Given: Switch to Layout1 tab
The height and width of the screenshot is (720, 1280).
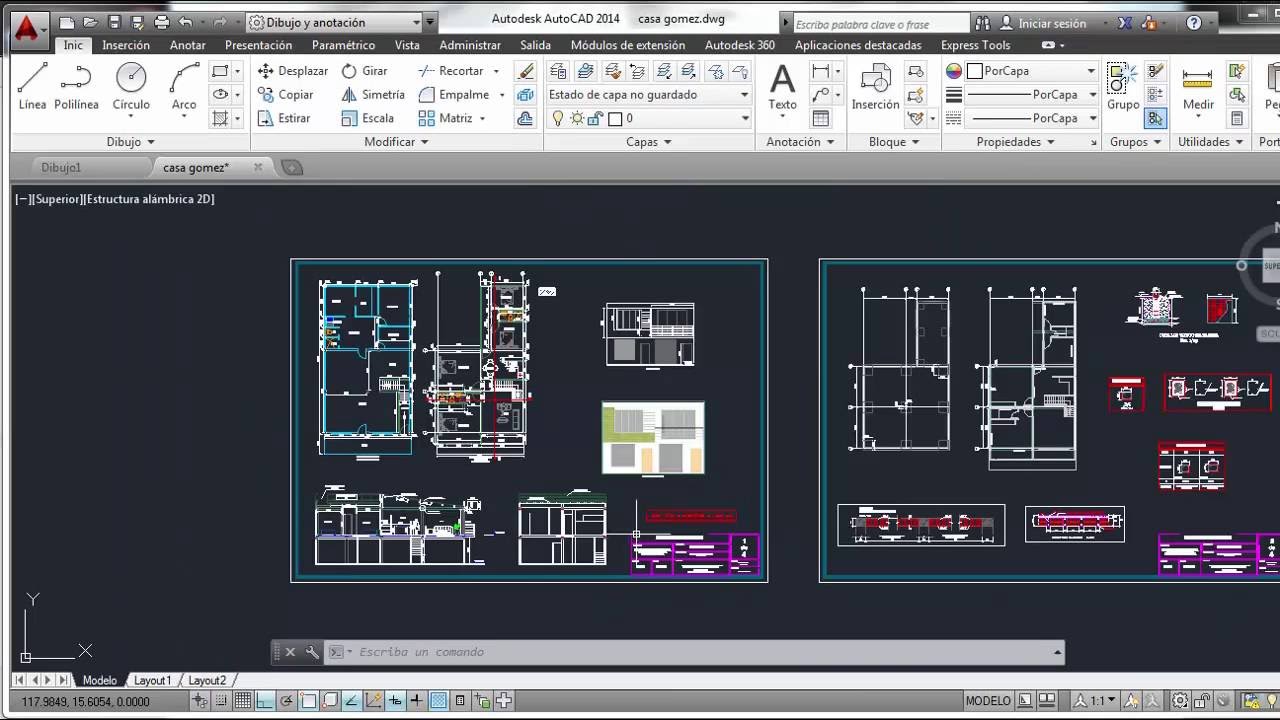Looking at the screenshot, I should (x=153, y=680).
